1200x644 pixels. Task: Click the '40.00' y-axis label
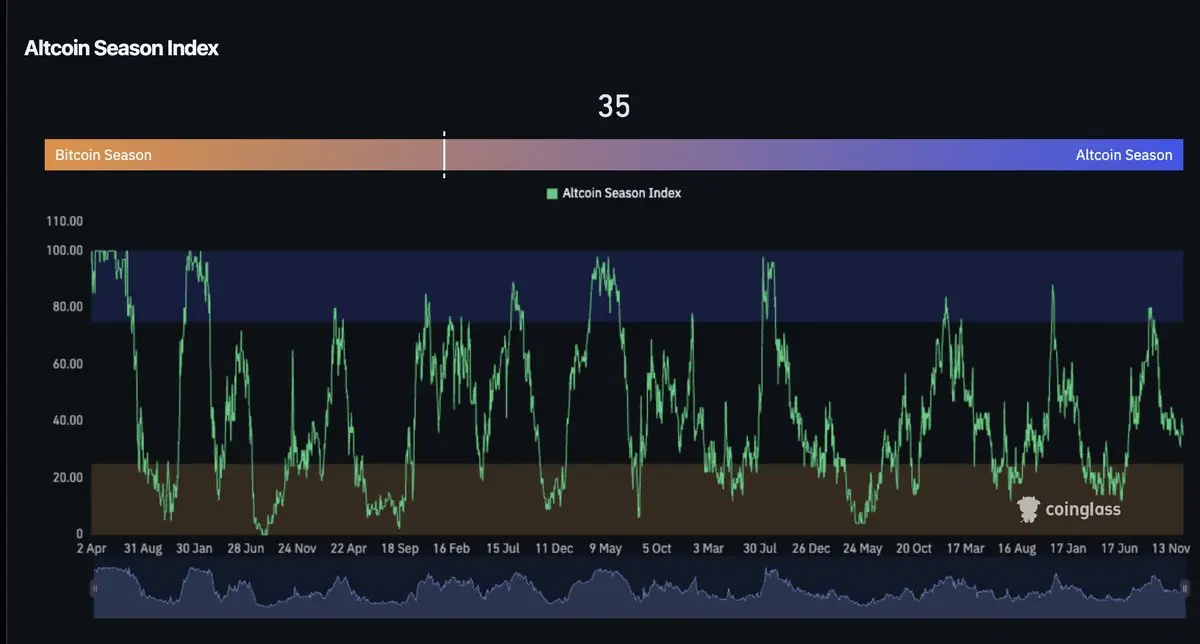pos(67,420)
